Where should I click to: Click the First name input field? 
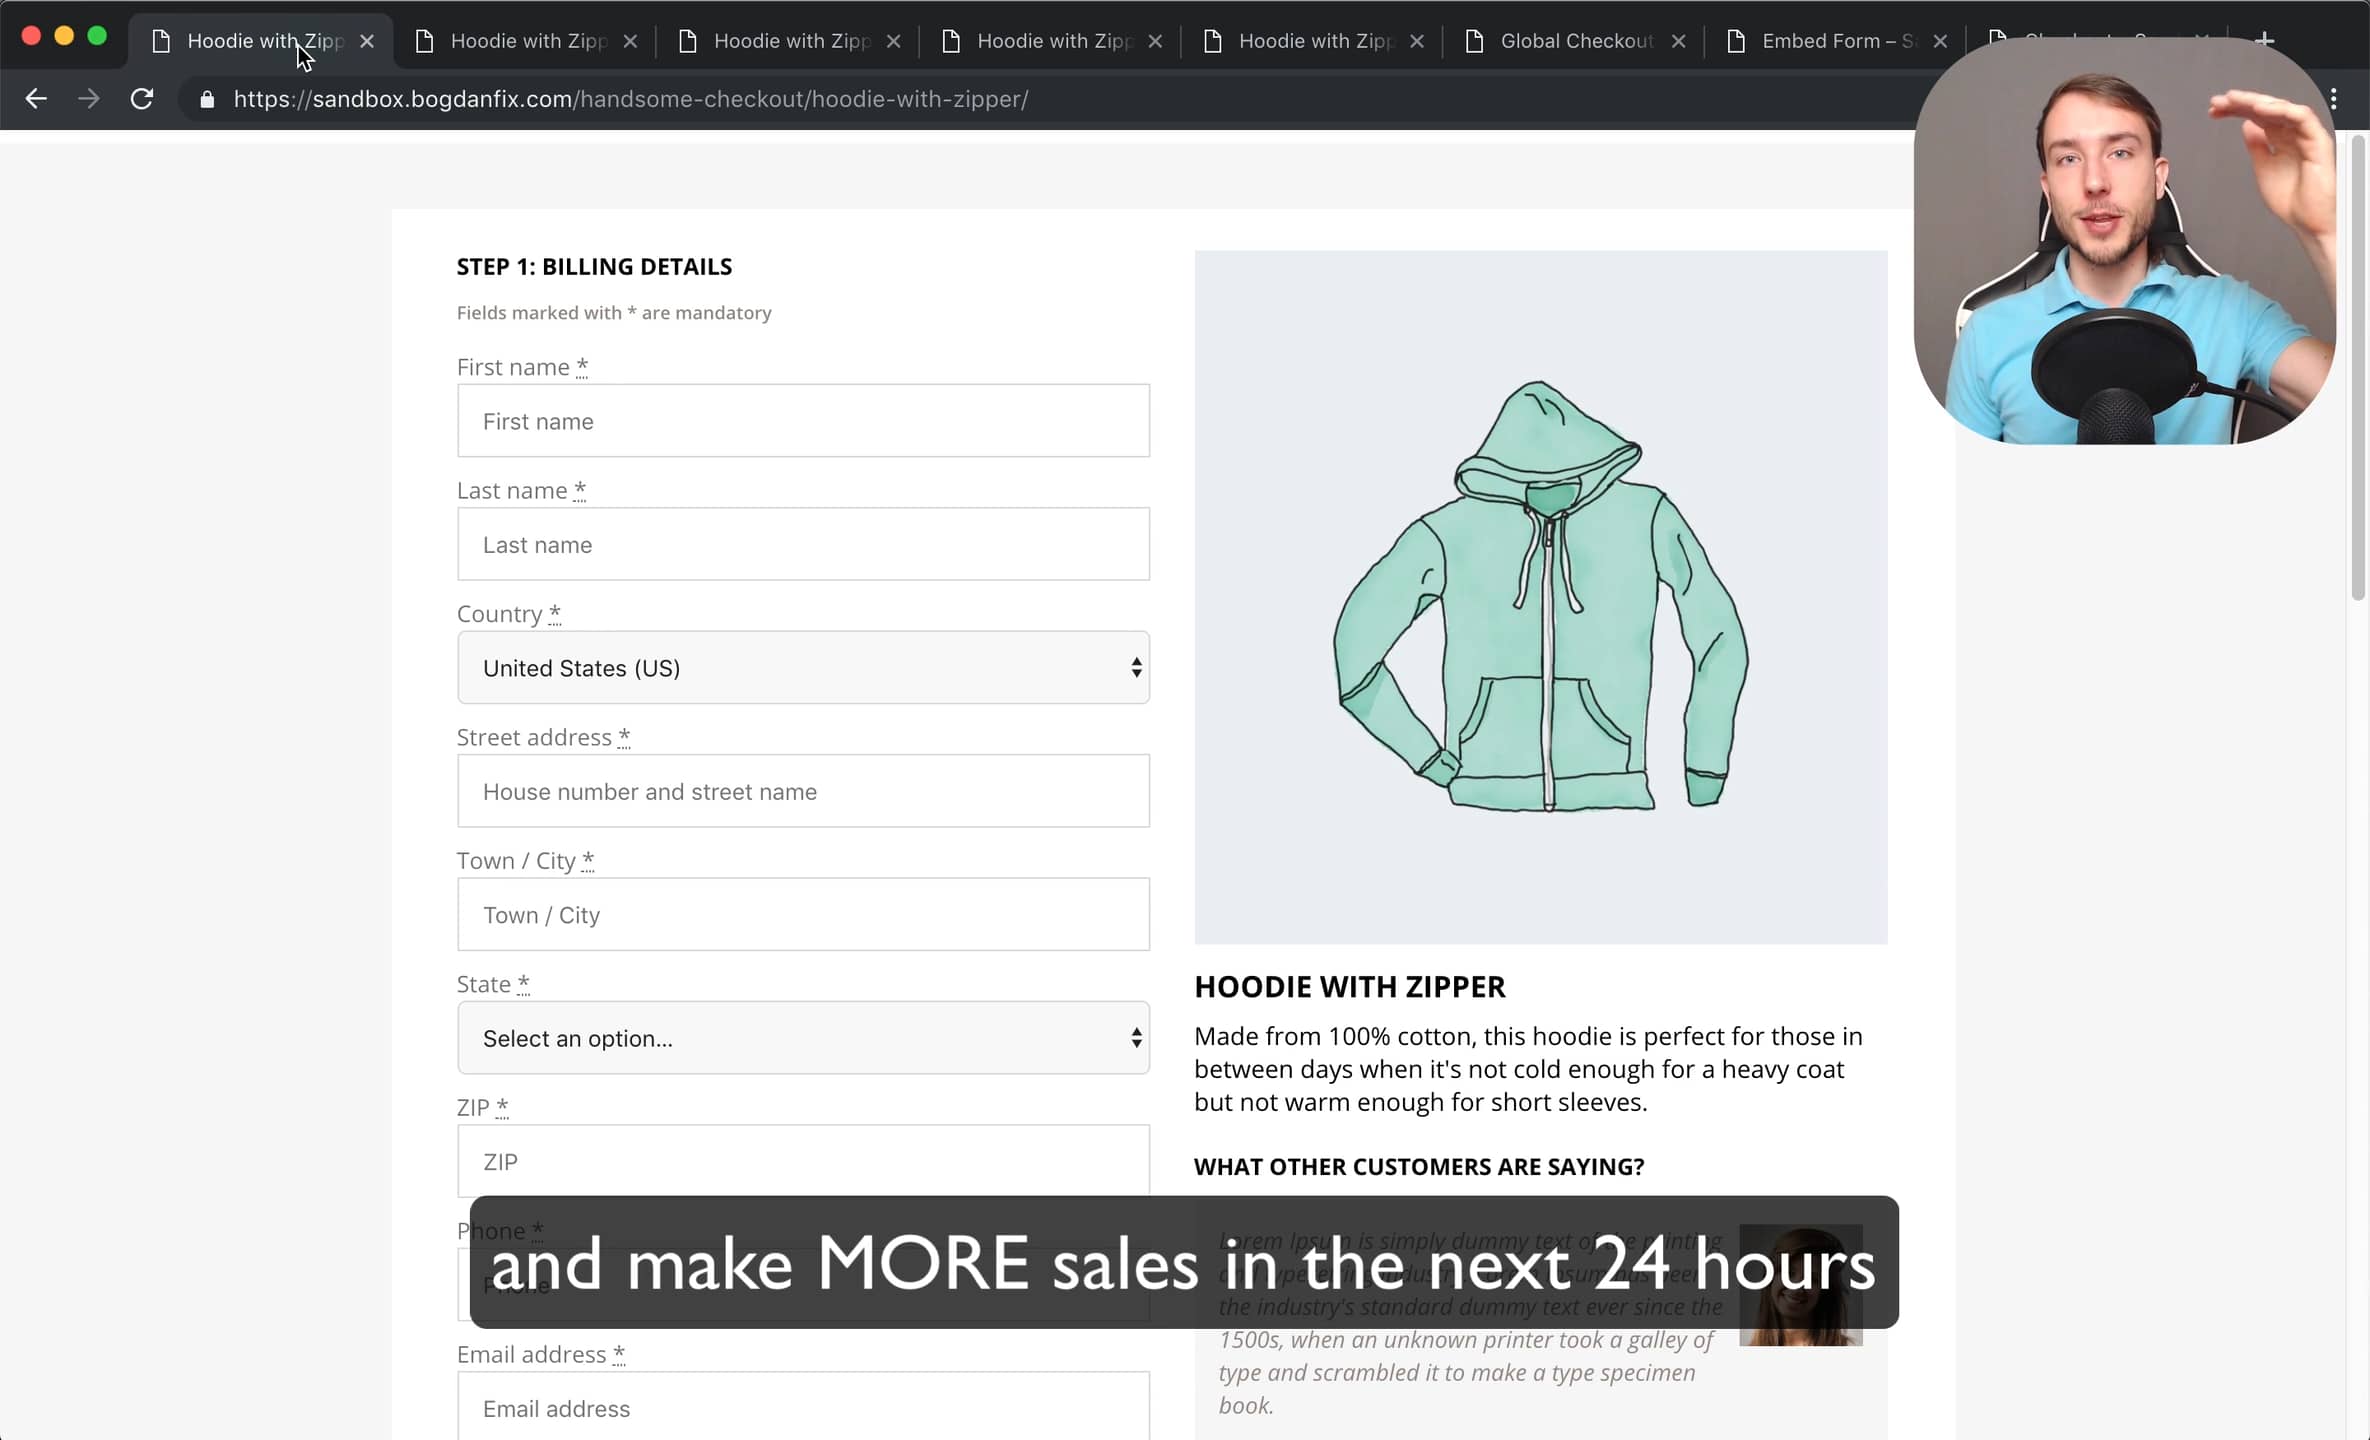803,421
